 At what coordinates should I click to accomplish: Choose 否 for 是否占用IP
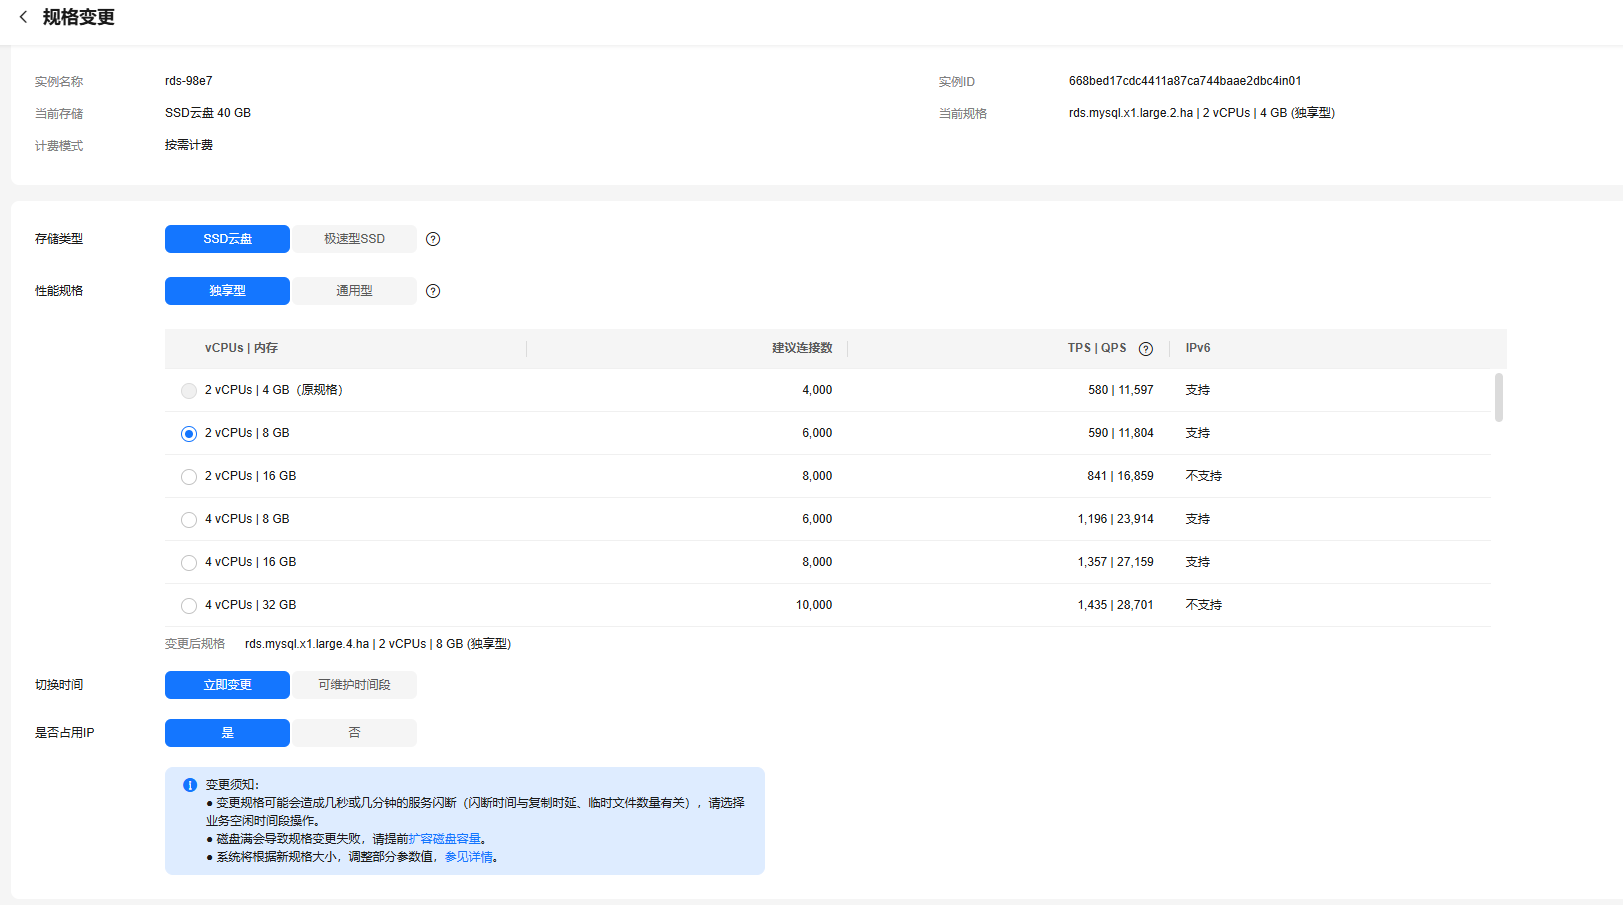354,733
